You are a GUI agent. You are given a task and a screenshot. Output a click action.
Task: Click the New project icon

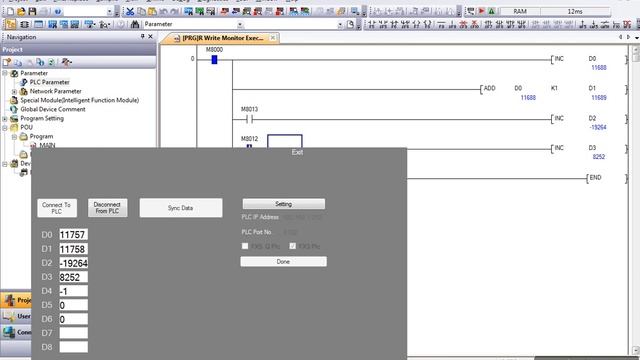[x=10, y=12]
